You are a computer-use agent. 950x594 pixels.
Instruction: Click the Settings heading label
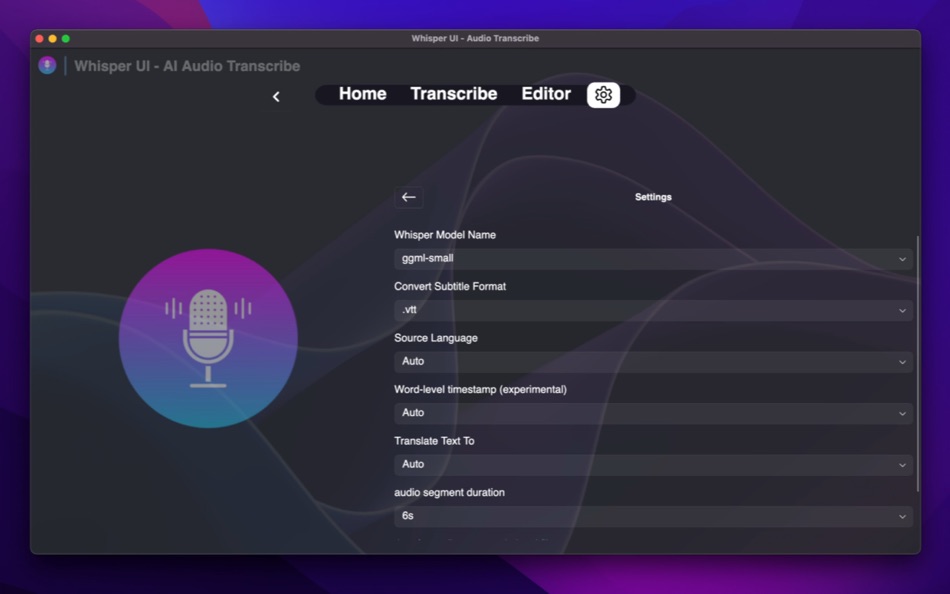pyautogui.click(x=653, y=197)
